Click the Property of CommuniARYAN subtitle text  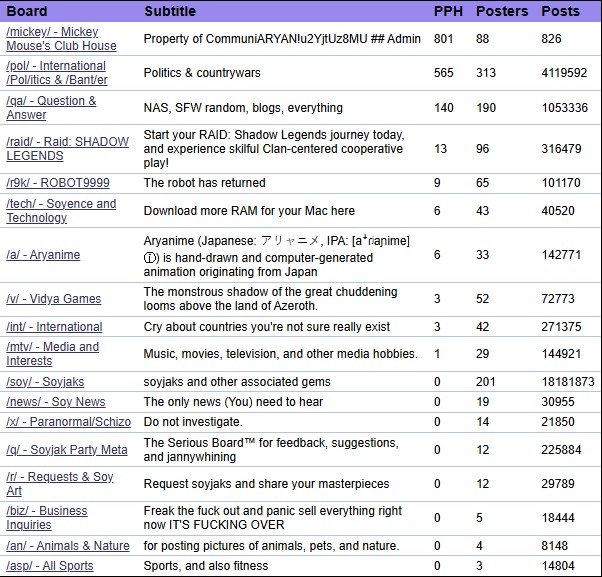pyautogui.click(x=282, y=38)
